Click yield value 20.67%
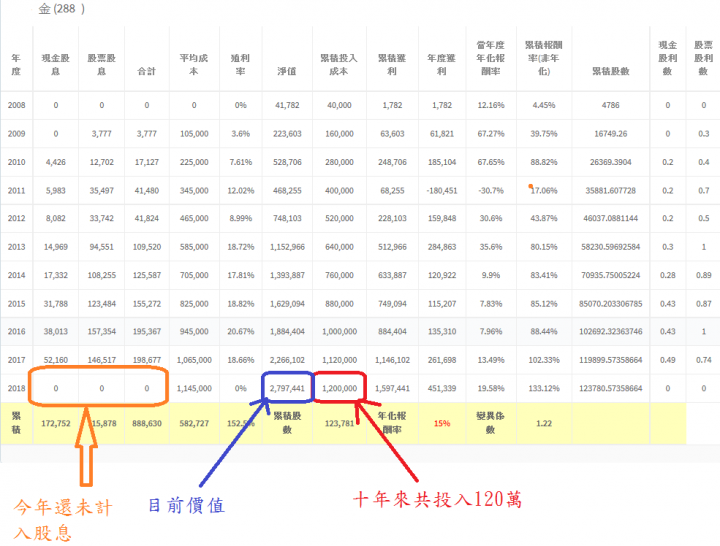This screenshot has width=720, height=546. (241, 332)
